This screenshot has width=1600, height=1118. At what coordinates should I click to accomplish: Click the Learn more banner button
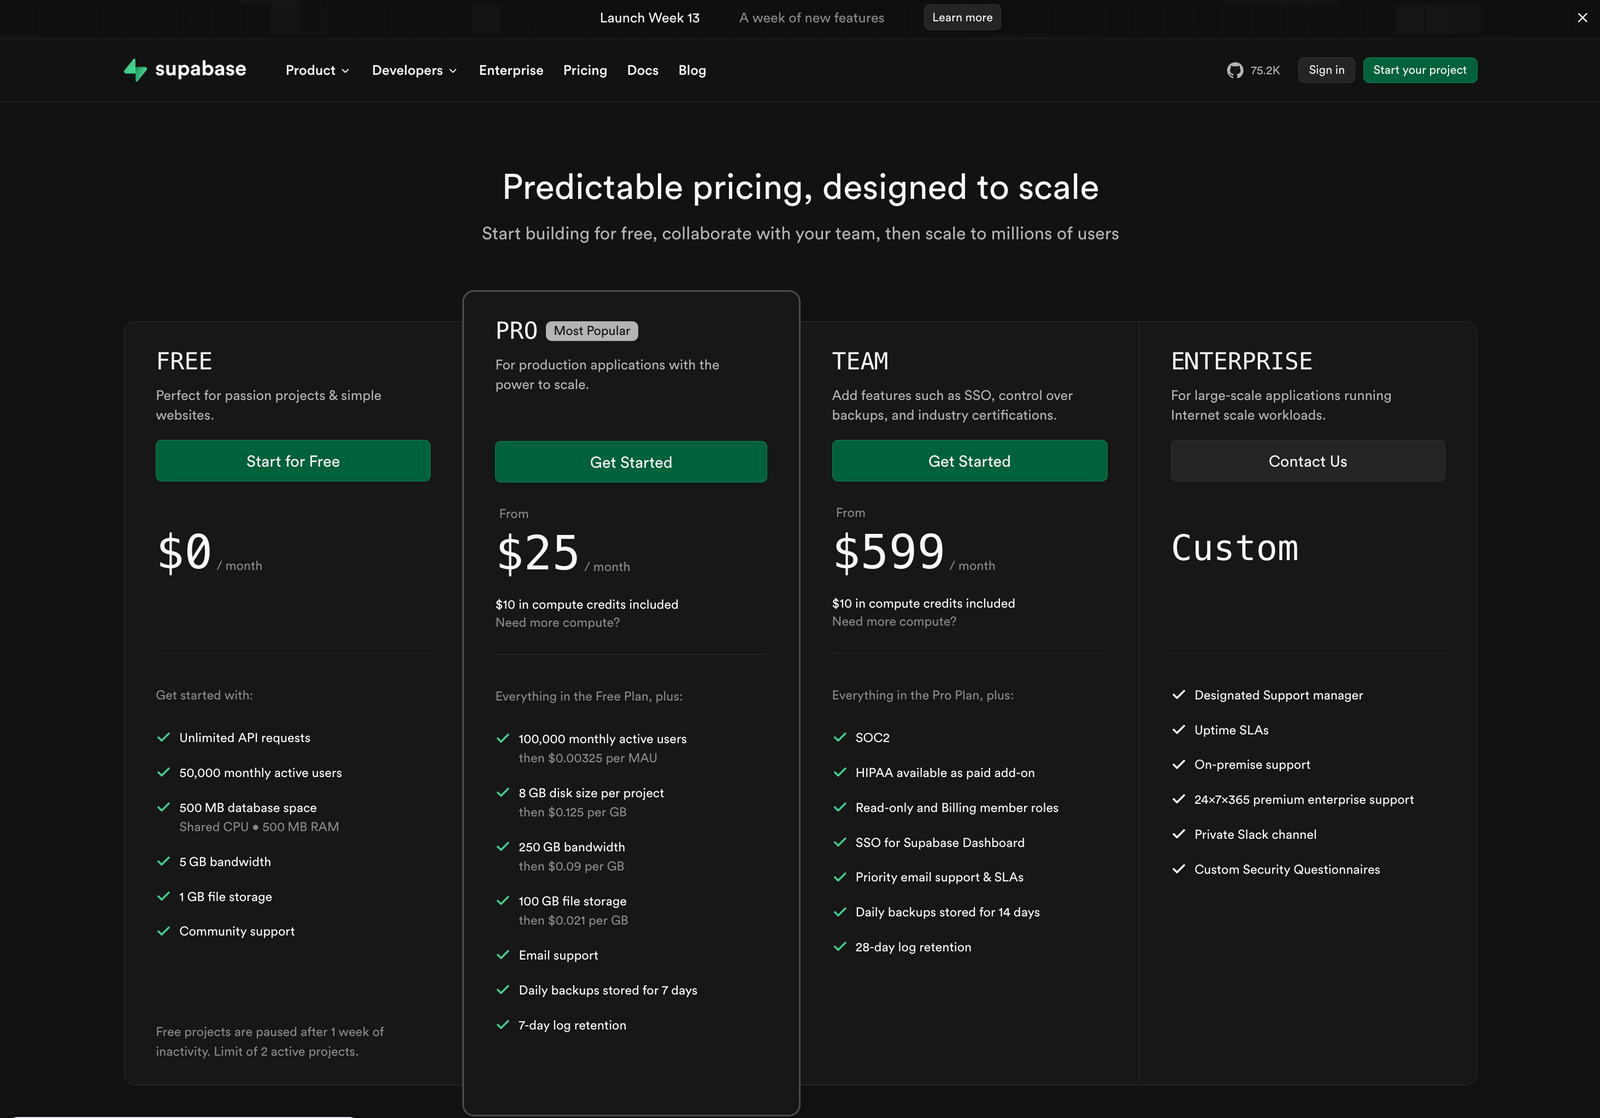pyautogui.click(x=962, y=18)
